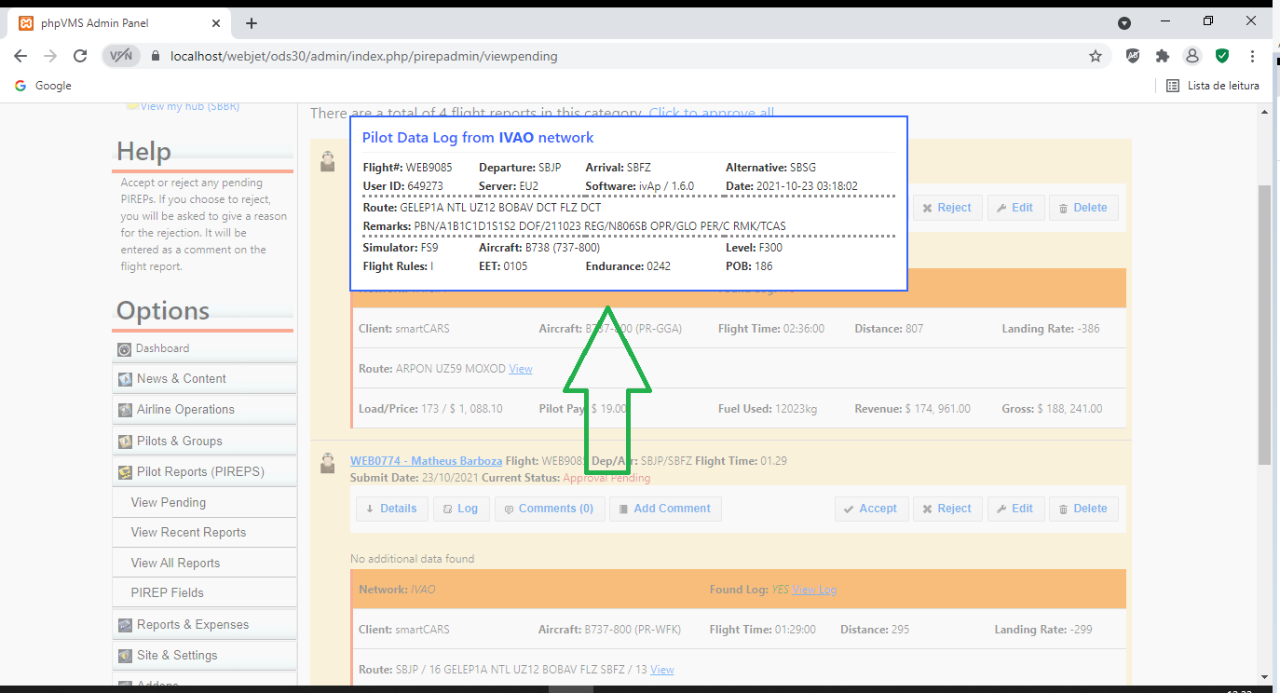
Task: Click Details button for WEB0774 report
Action: (391, 509)
